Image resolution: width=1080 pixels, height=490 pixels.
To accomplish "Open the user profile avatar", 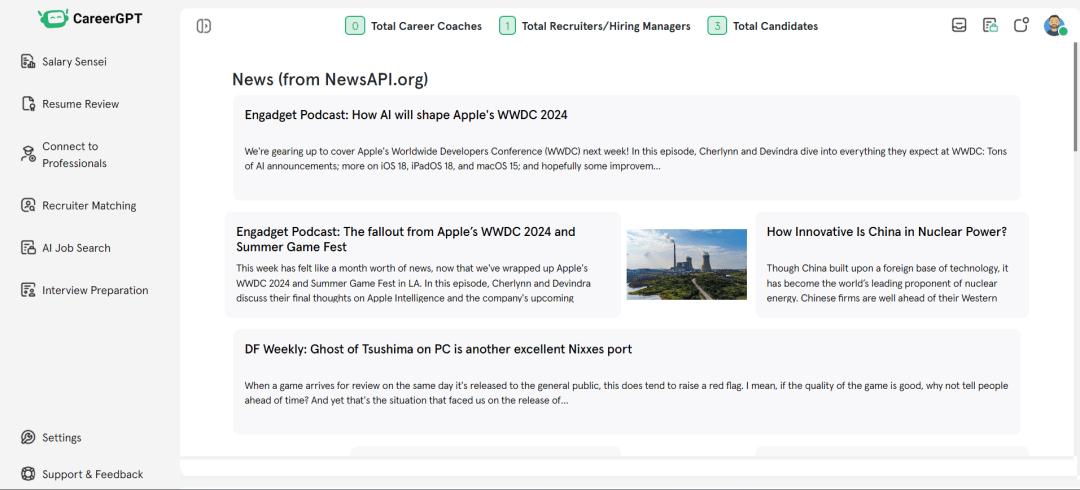I will (1055, 26).
